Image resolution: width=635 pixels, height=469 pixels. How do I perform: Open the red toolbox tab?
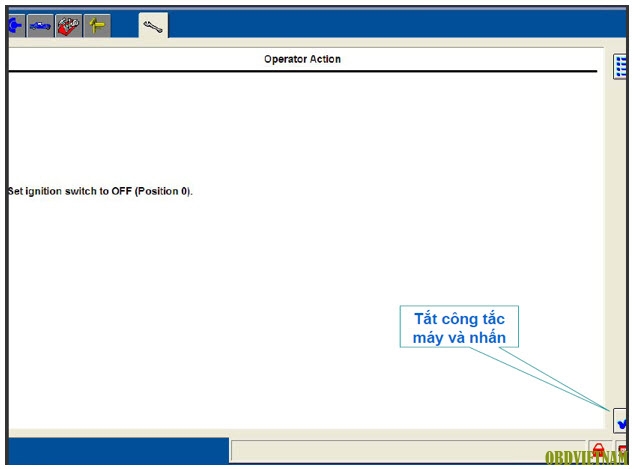68,26
